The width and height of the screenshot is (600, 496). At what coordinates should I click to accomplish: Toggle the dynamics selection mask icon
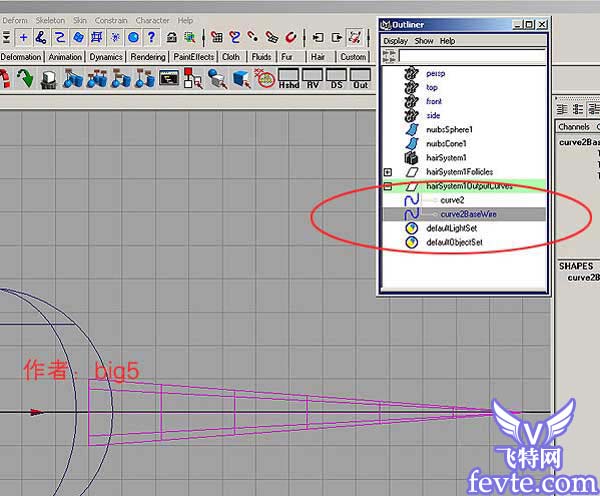coord(115,38)
